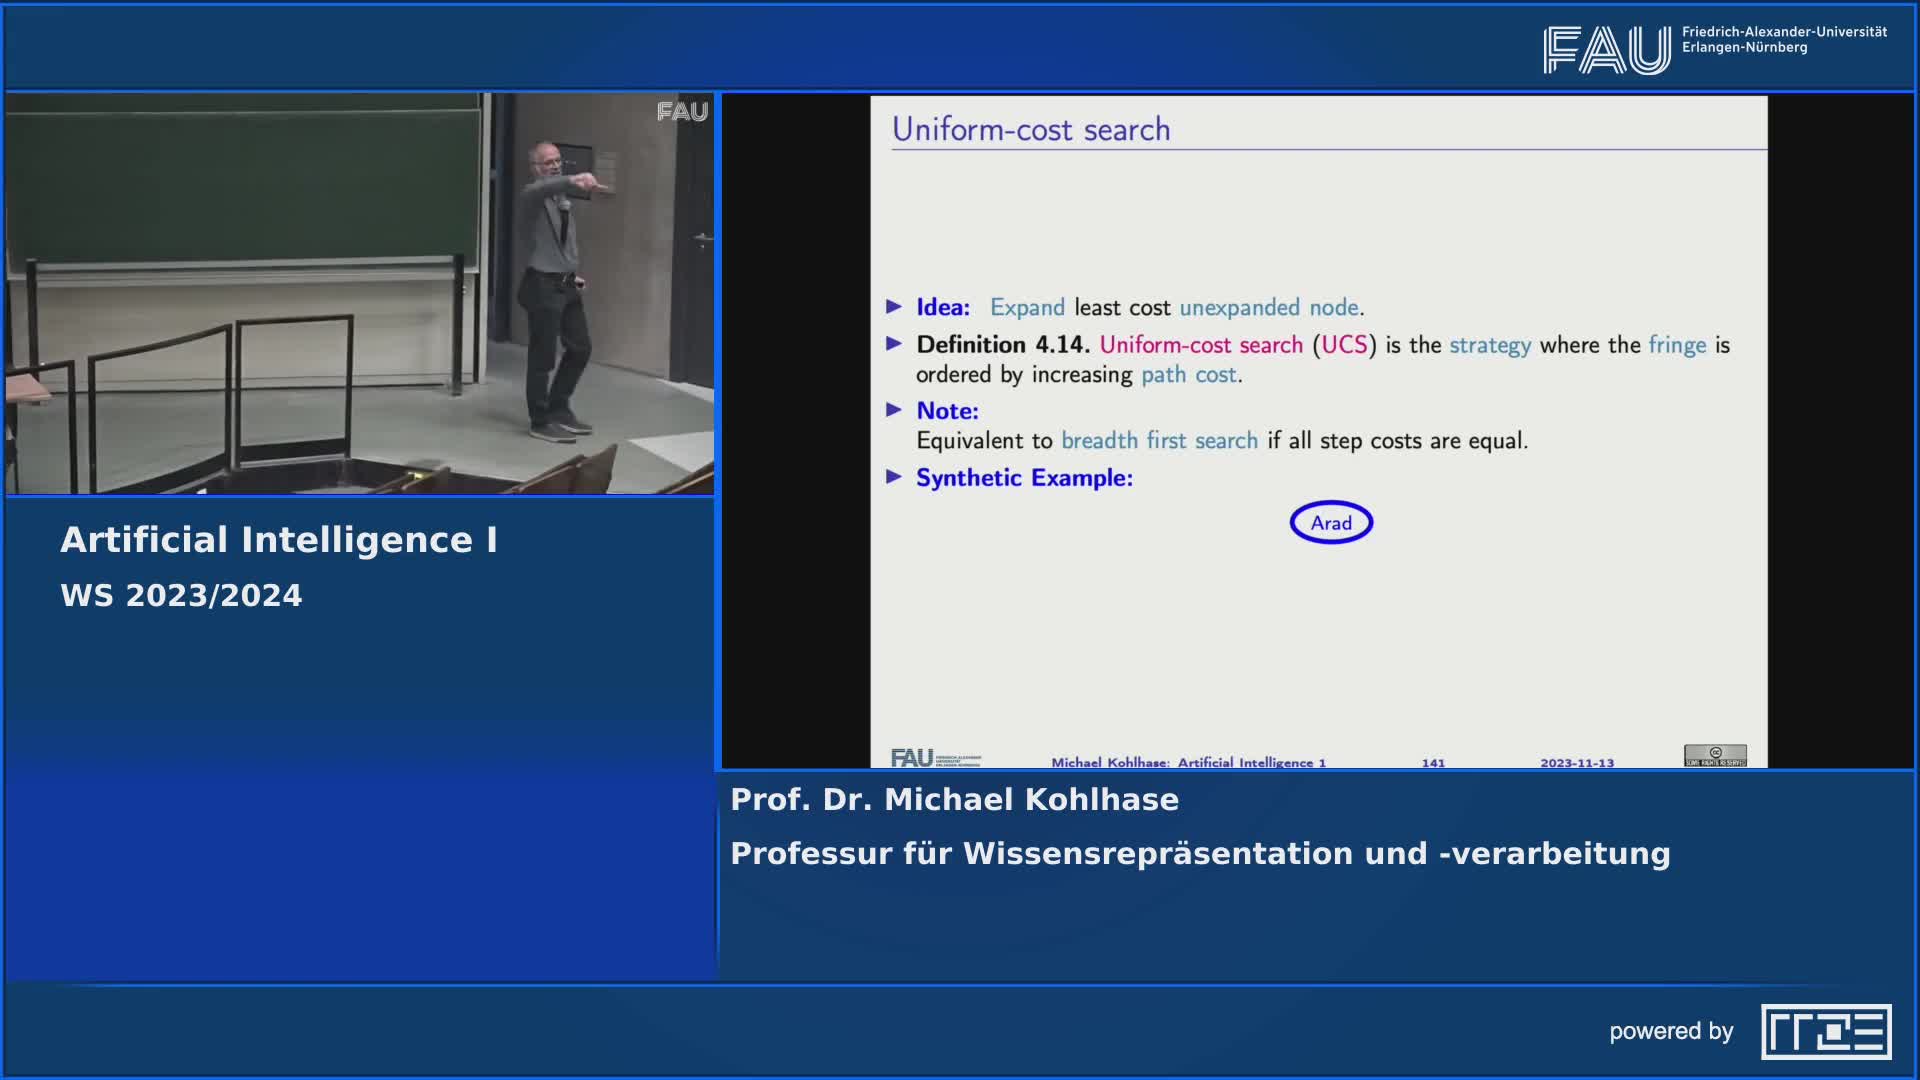Image resolution: width=1920 pixels, height=1080 pixels.
Task: Select the circled 'Arad' node on the slide
Action: [1331, 522]
